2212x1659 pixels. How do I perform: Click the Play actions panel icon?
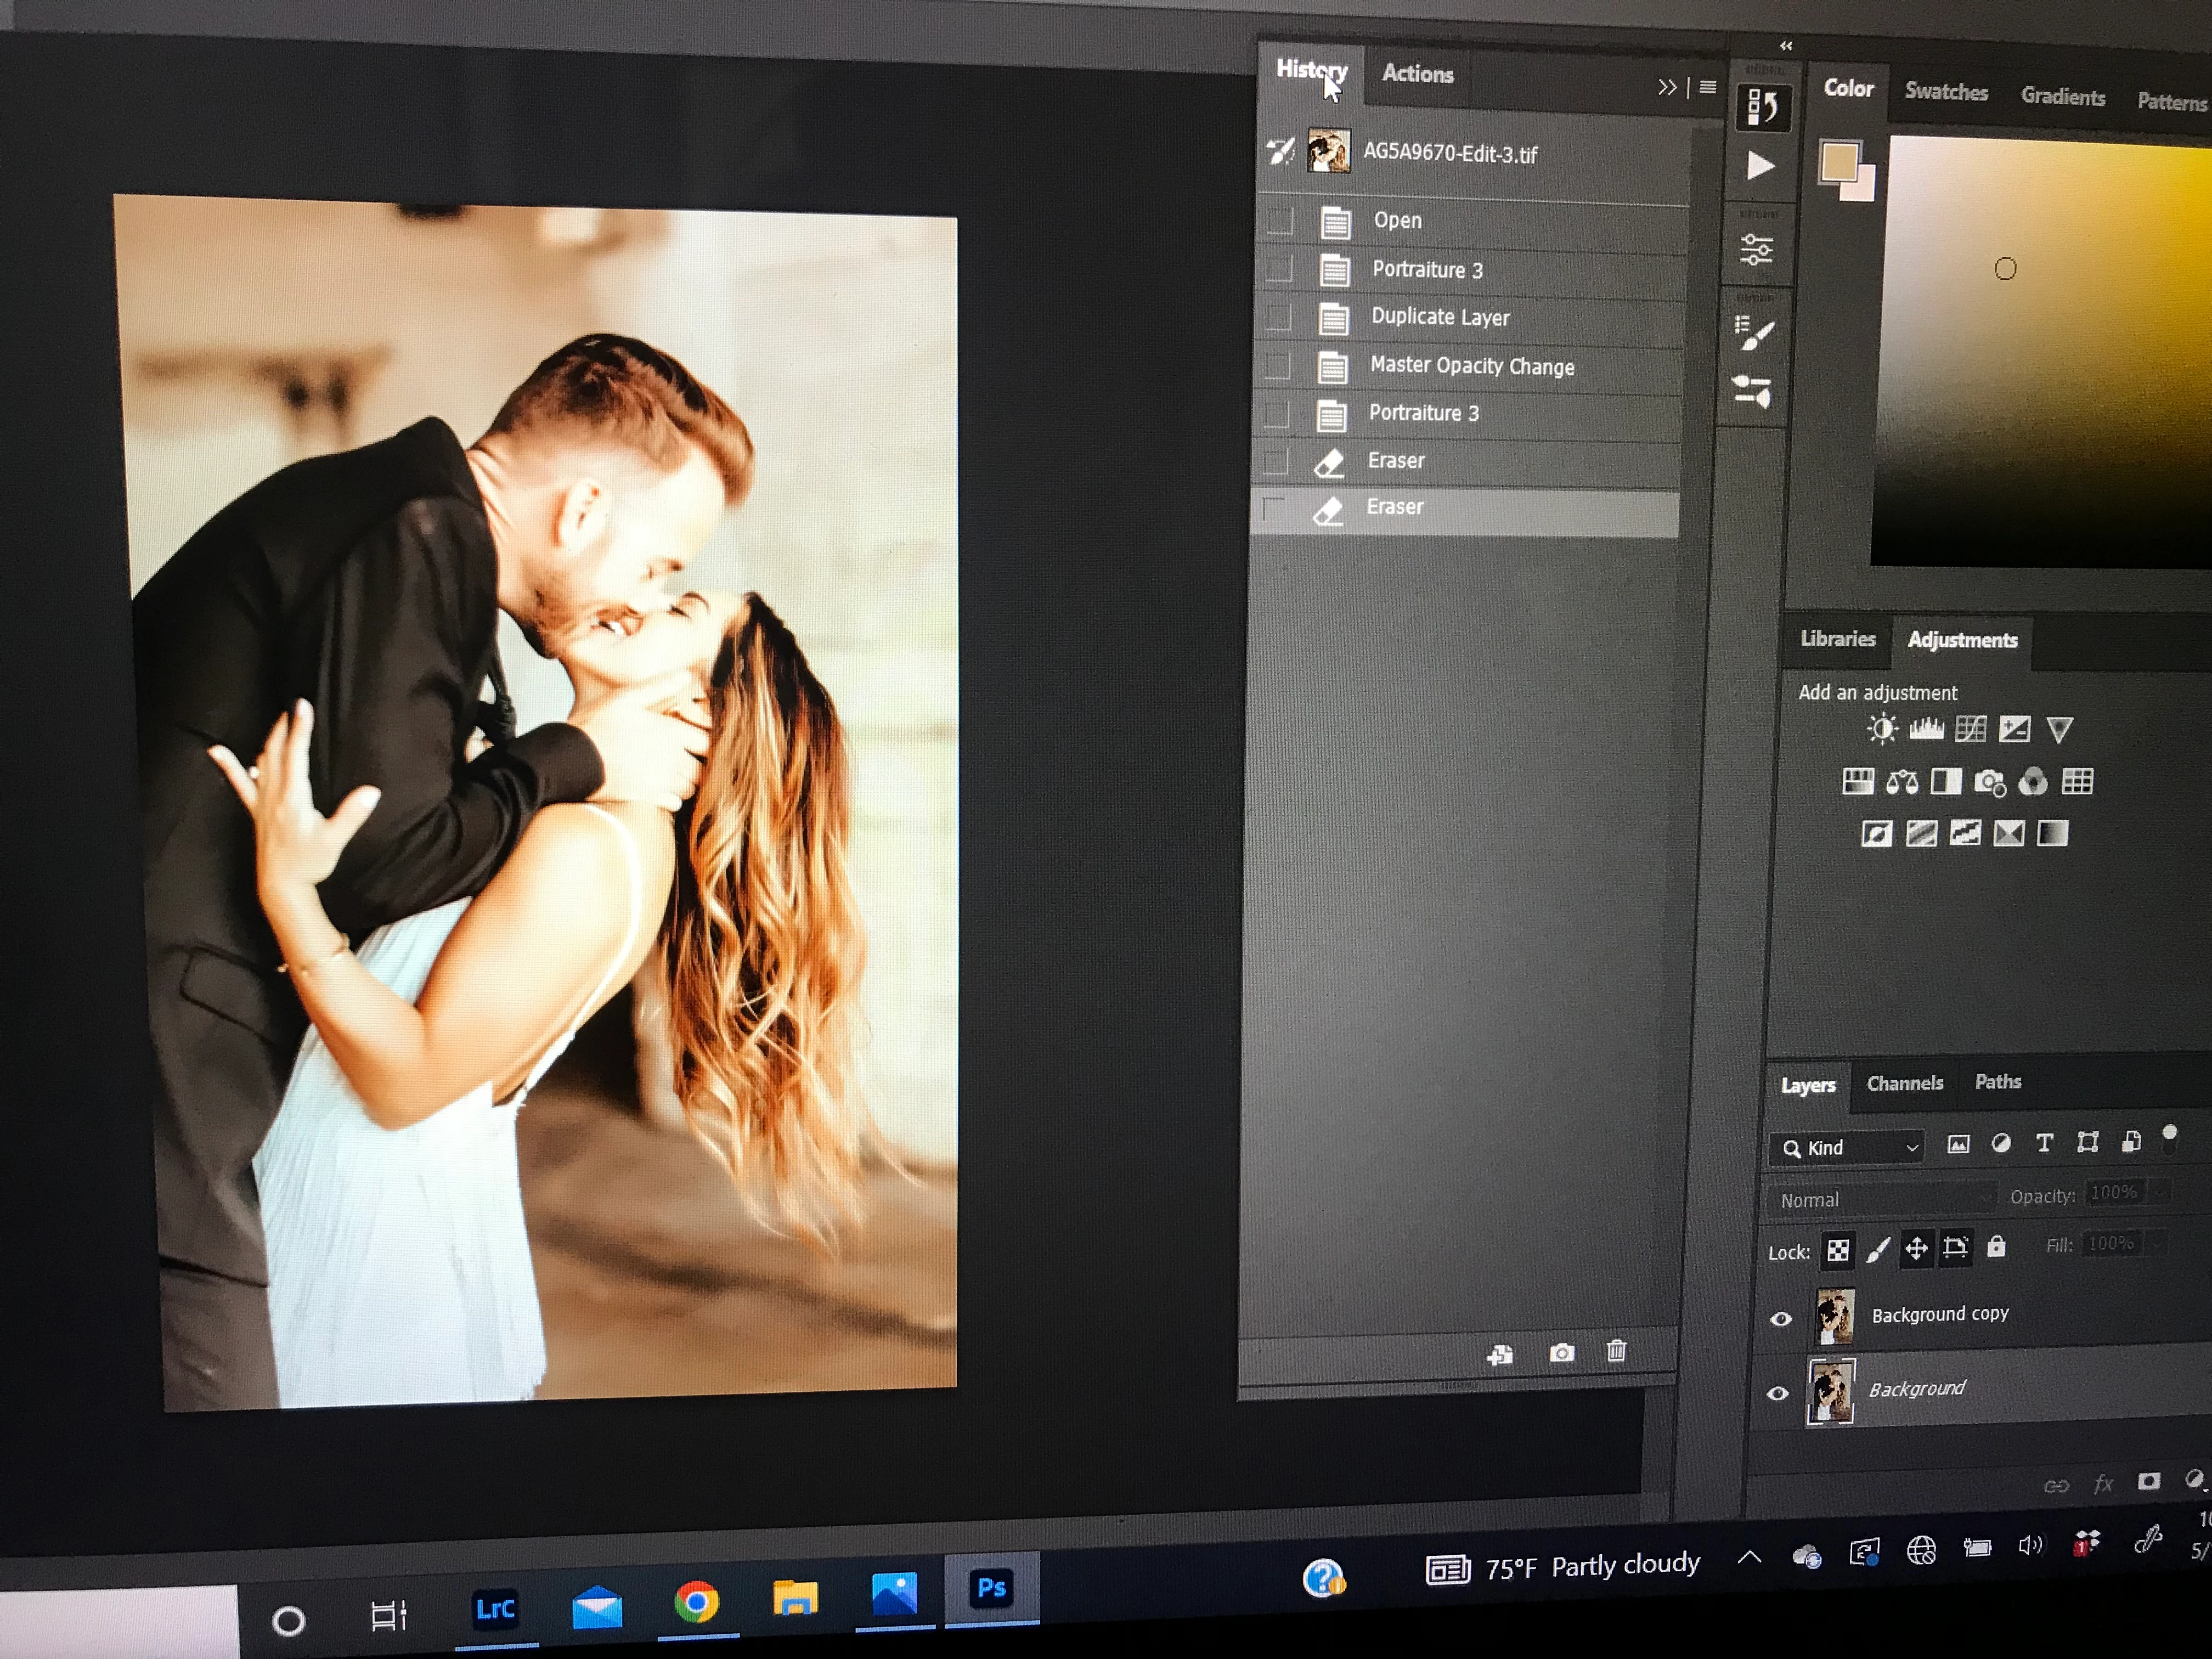[1760, 166]
